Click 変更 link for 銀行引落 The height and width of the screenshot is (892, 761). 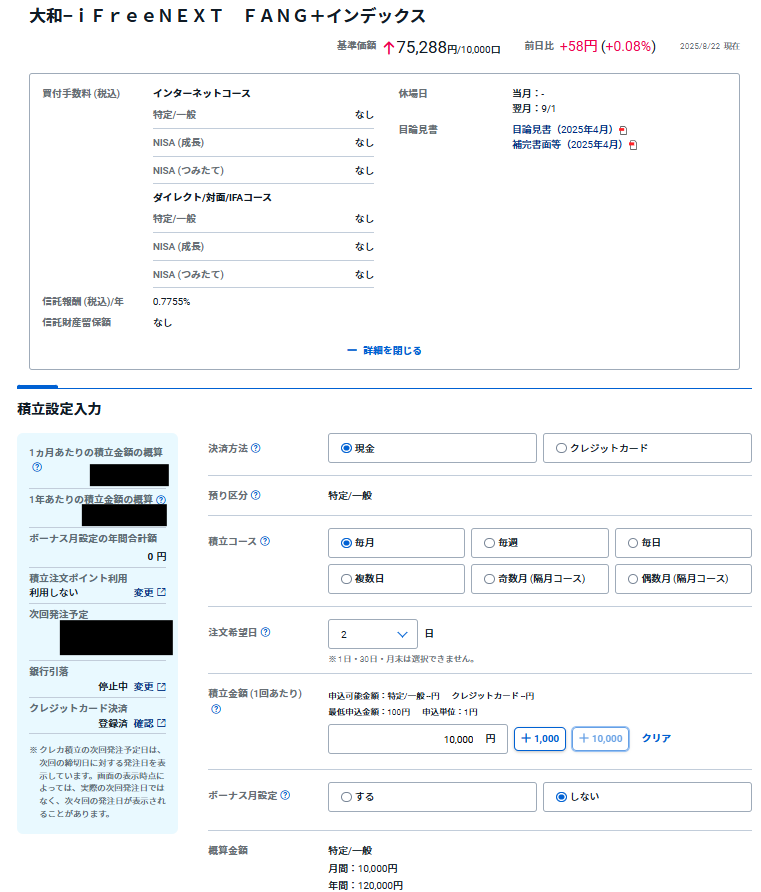coord(143,687)
